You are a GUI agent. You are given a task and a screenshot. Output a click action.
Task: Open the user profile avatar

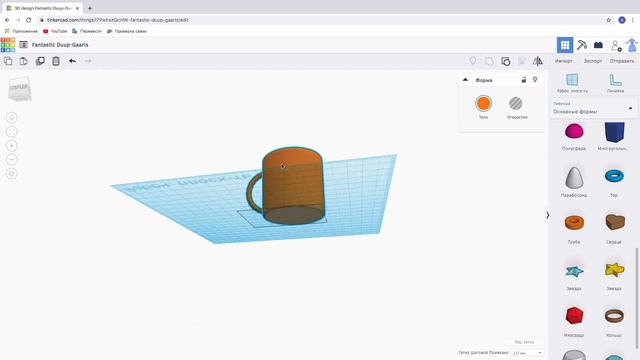point(632,45)
